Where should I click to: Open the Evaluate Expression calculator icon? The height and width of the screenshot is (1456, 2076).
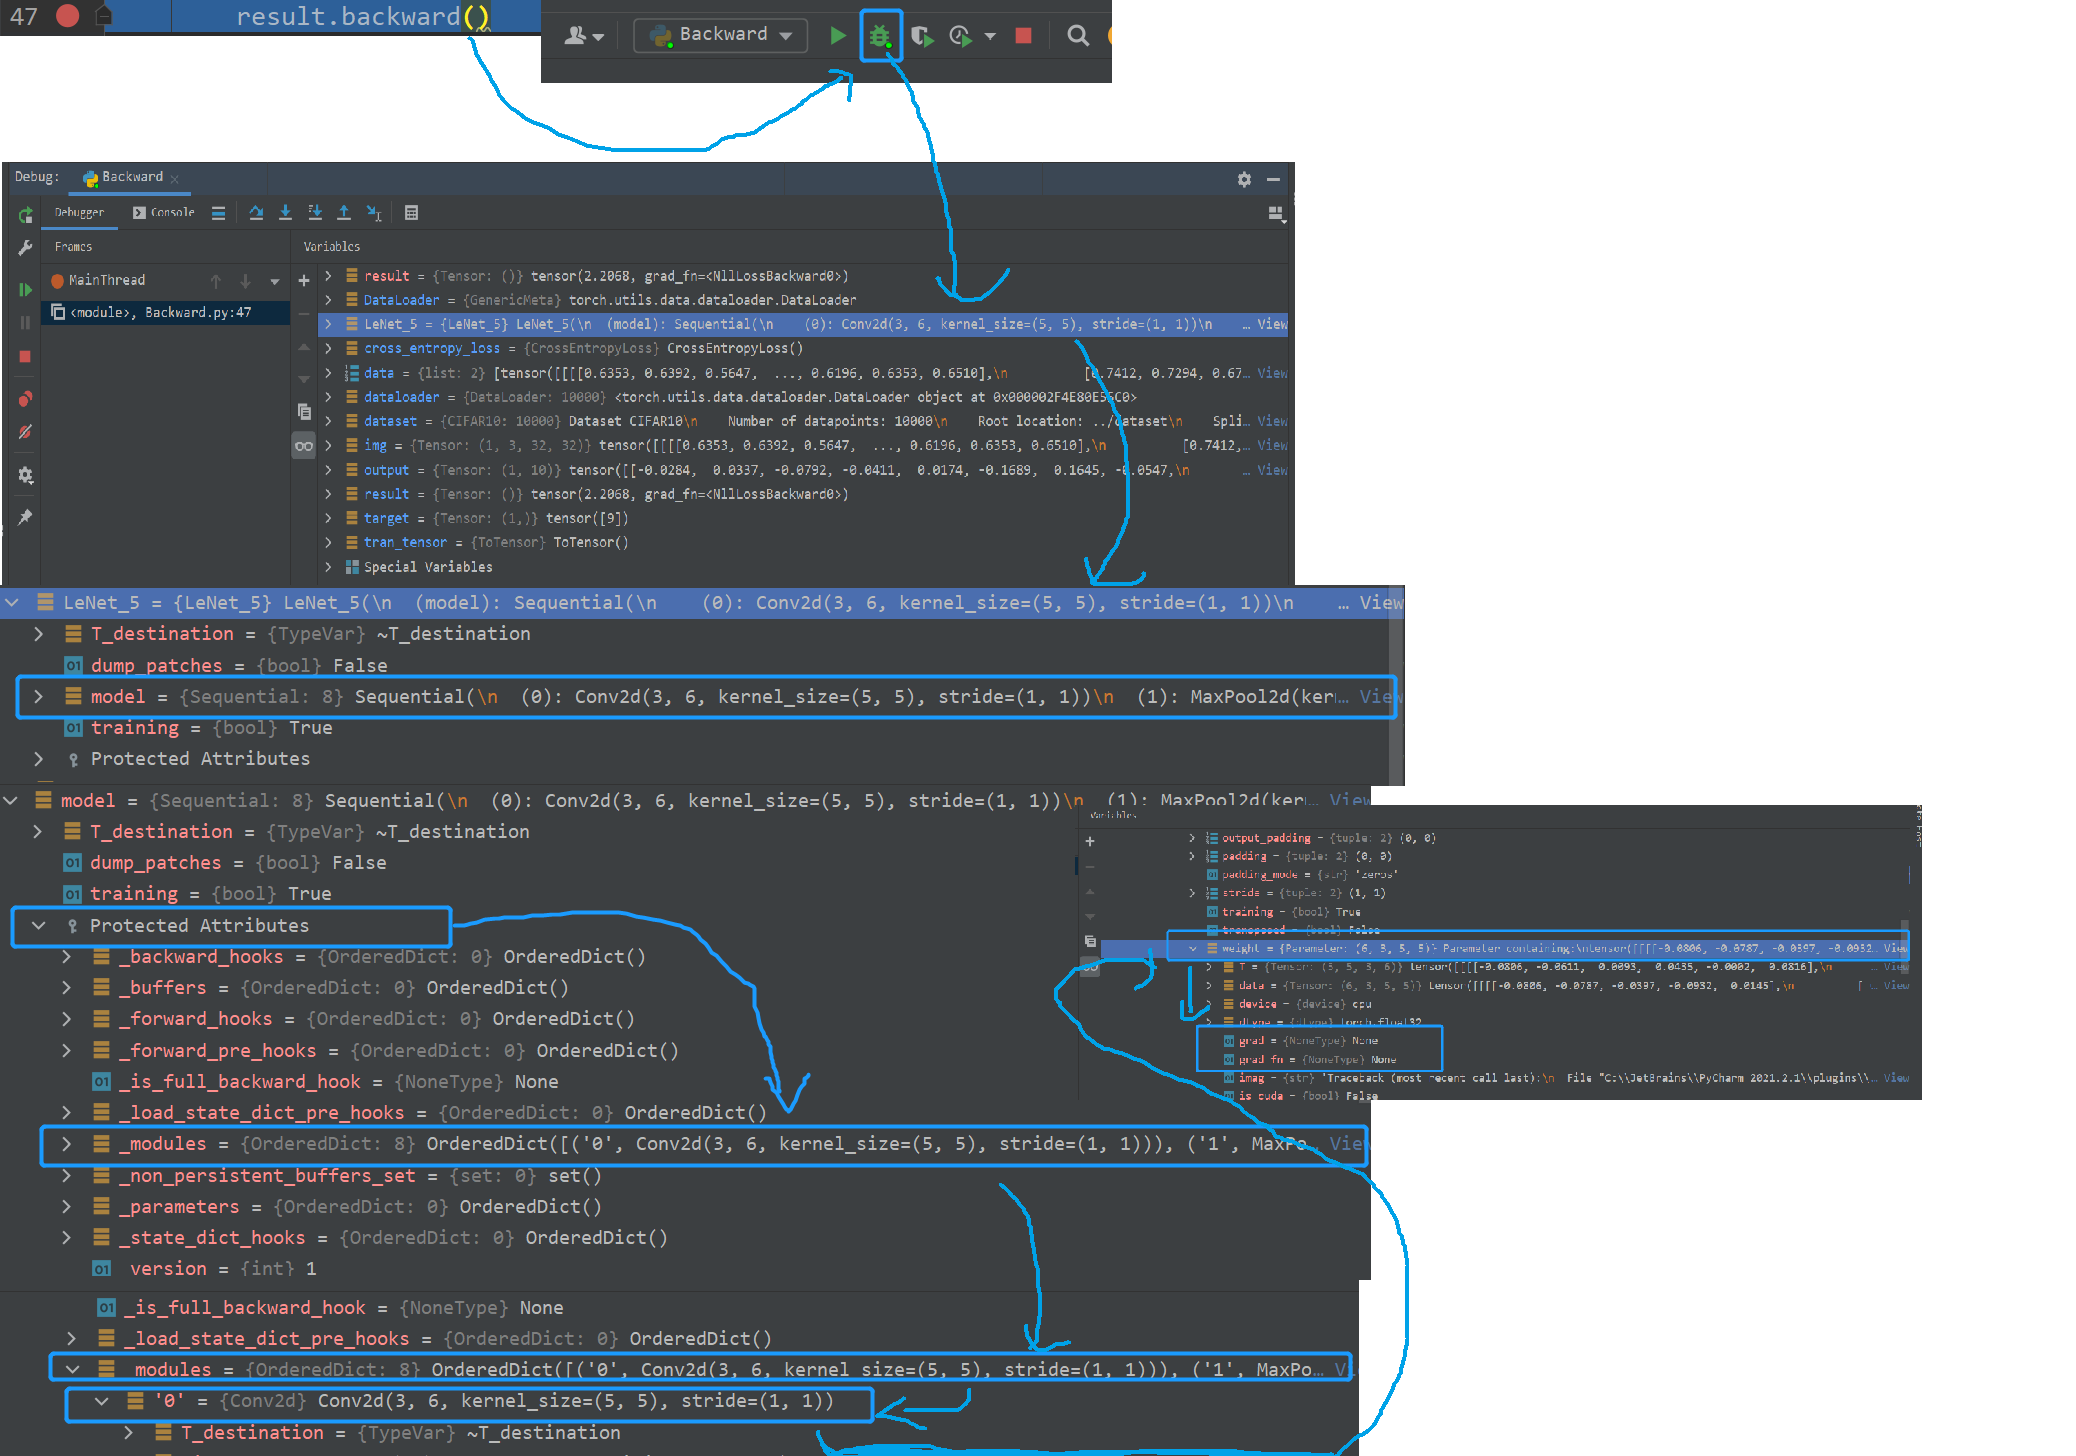tap(411, 212)
